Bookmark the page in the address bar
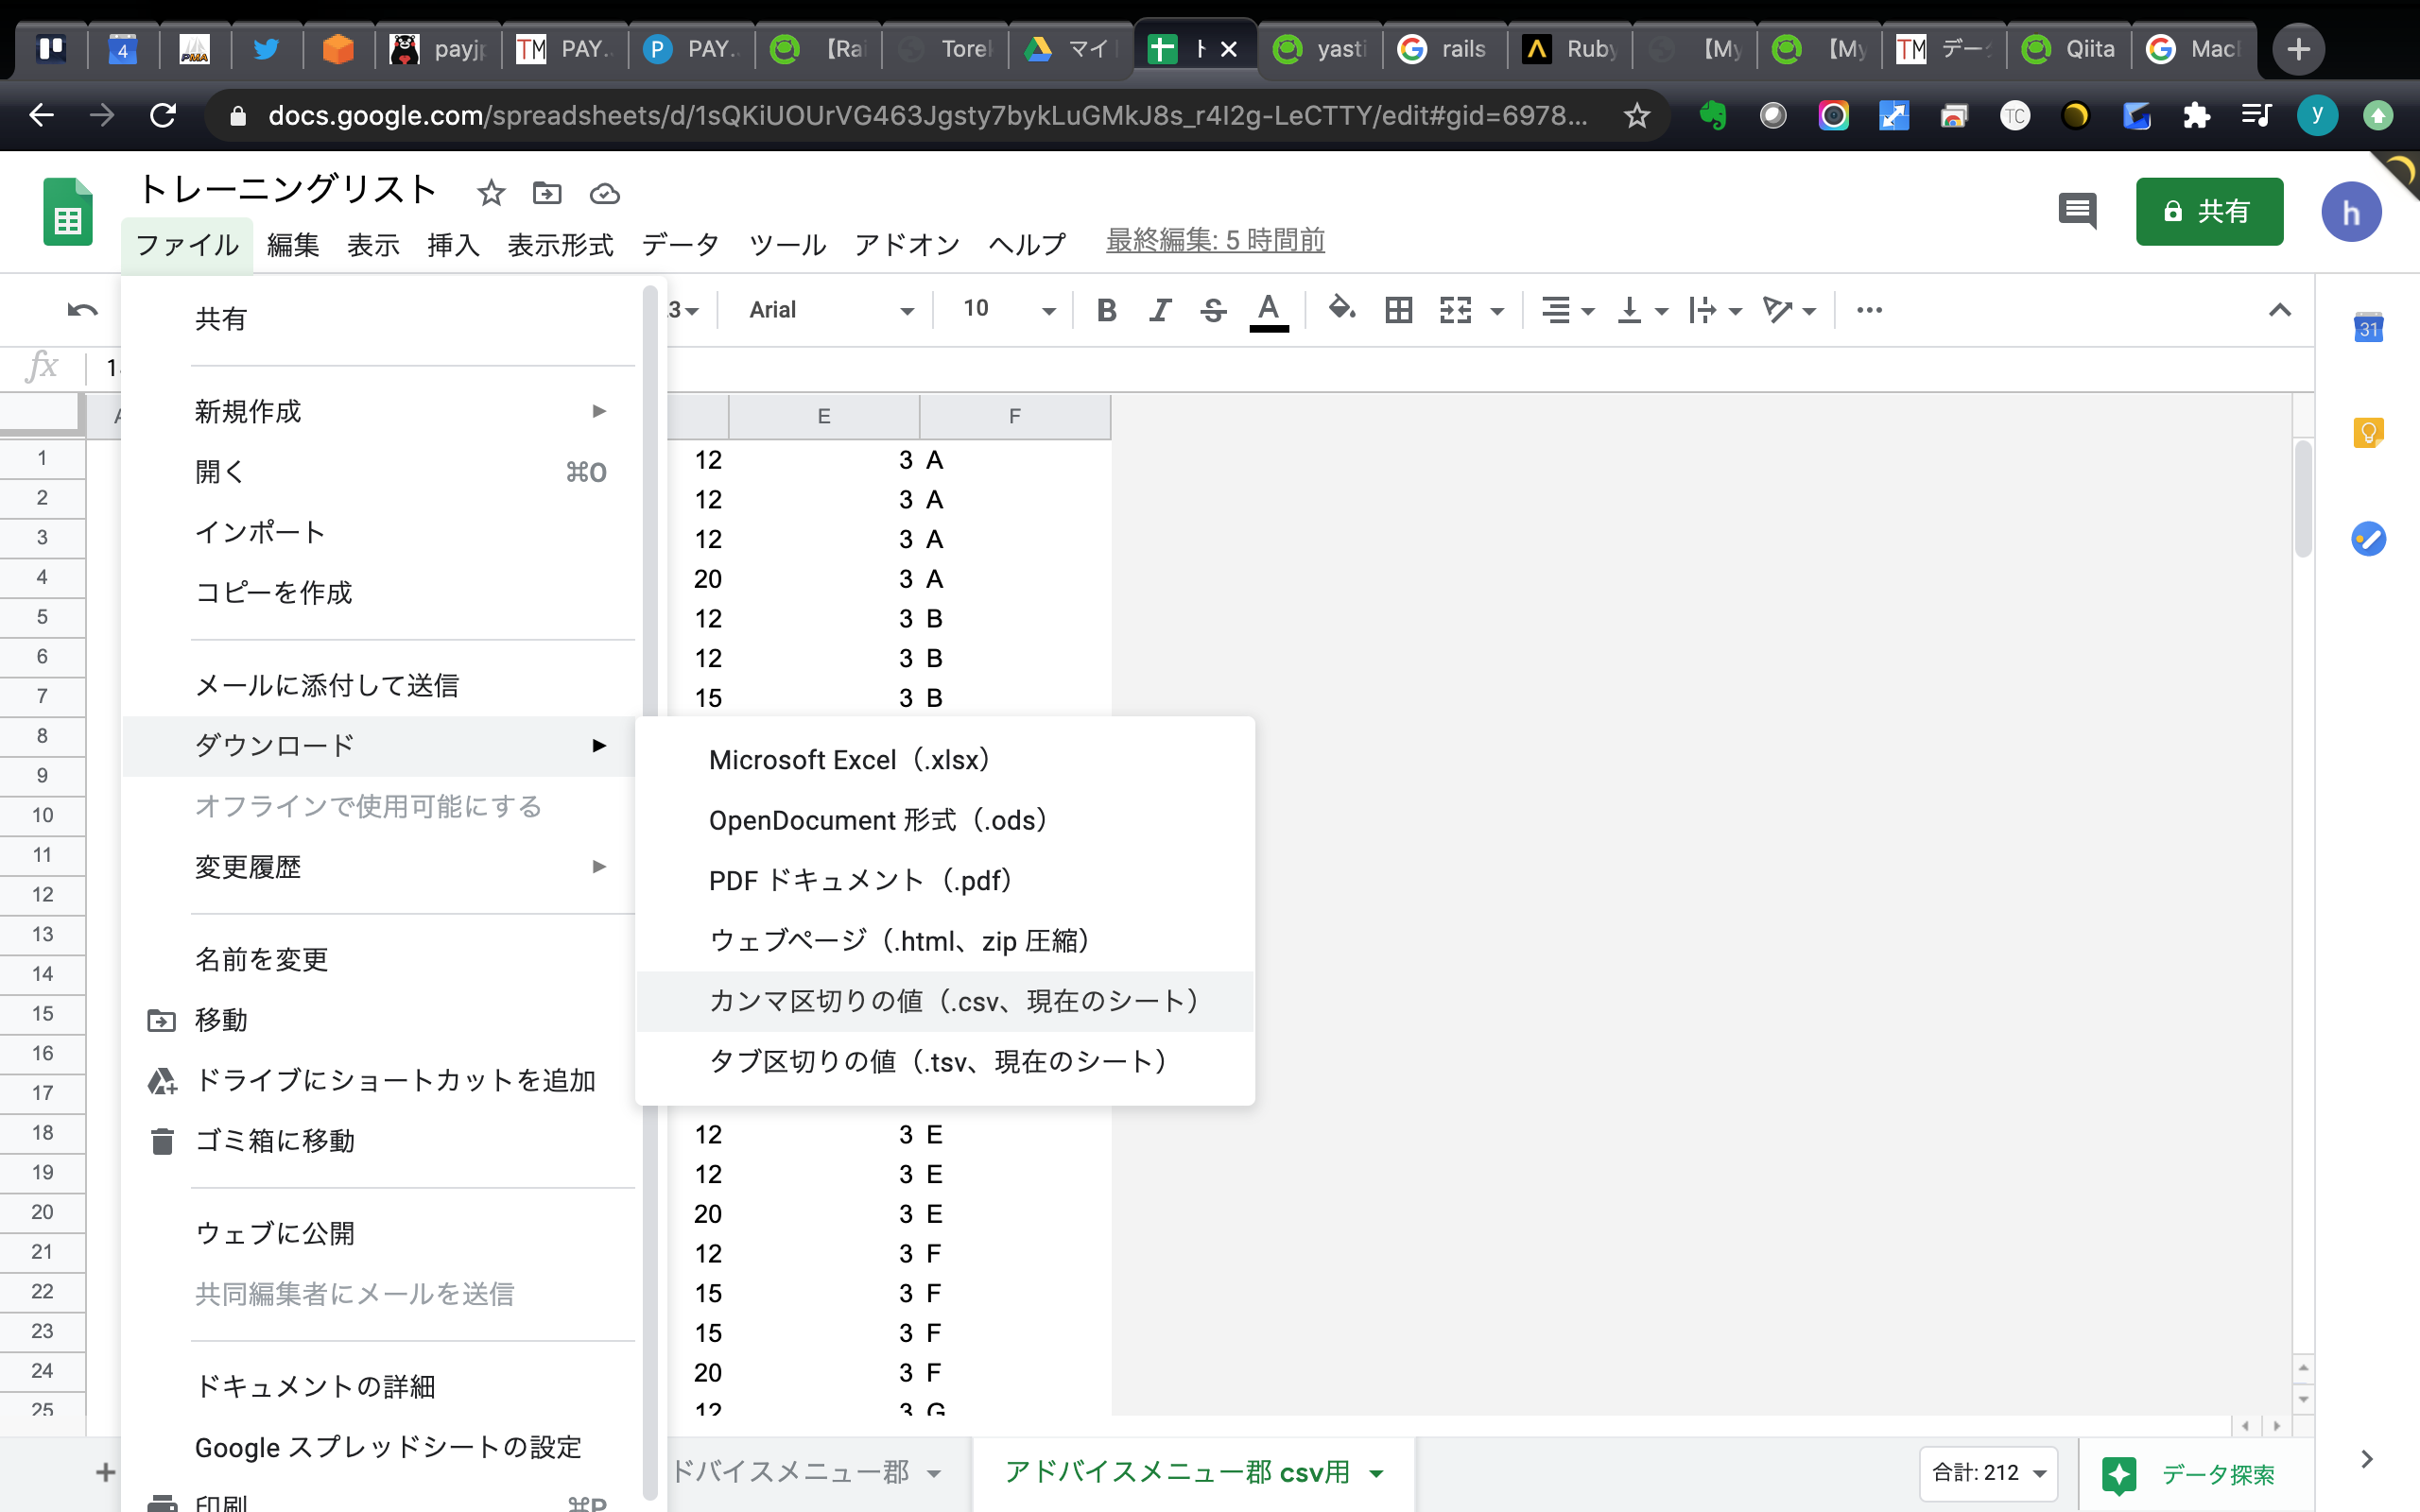 (1637, 115)
